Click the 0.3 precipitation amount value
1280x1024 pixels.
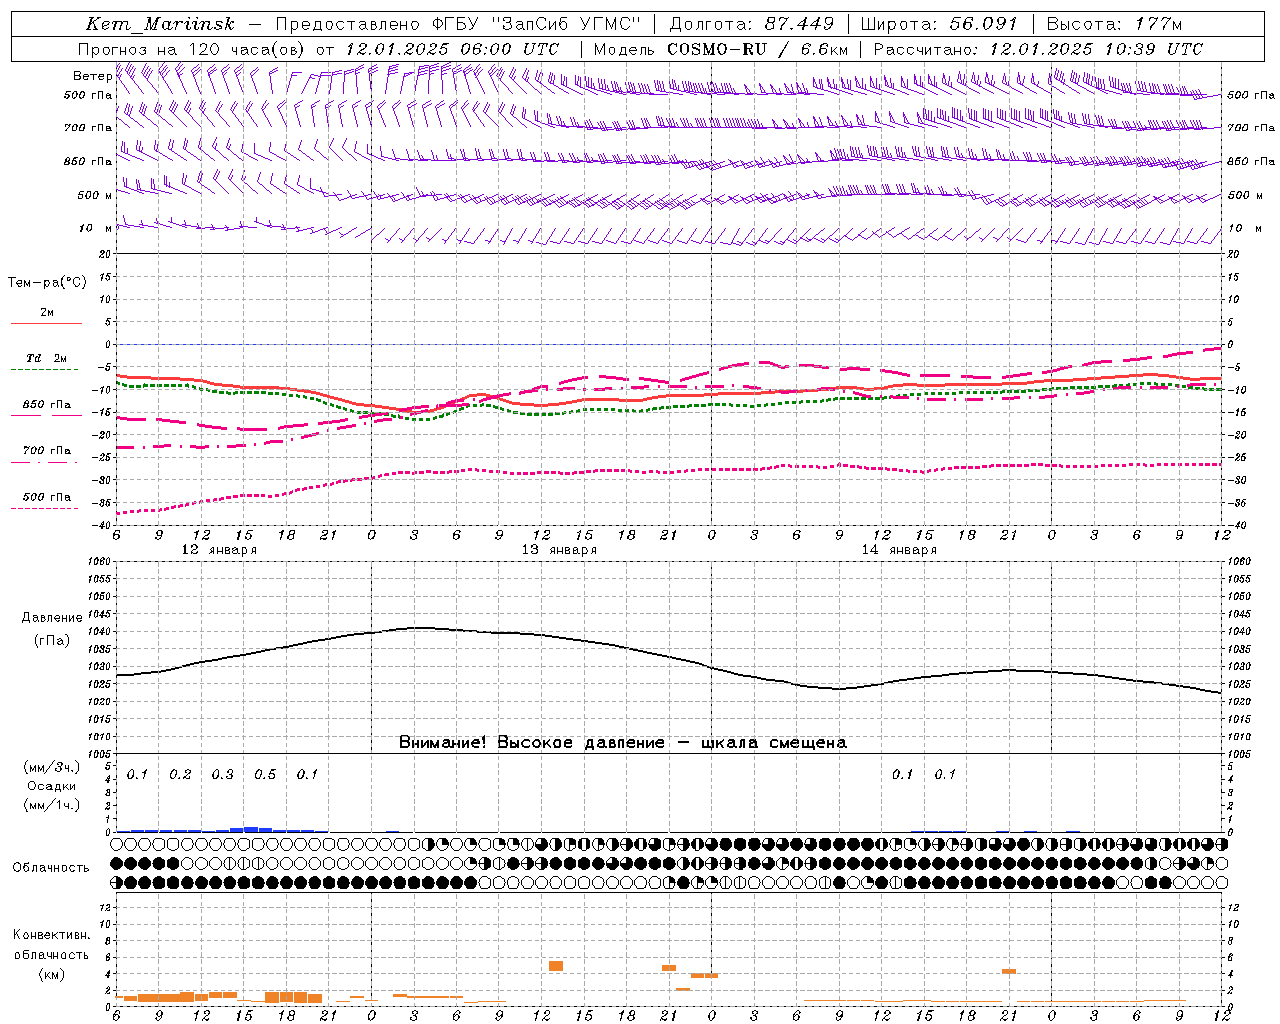(x=222, y=775)
